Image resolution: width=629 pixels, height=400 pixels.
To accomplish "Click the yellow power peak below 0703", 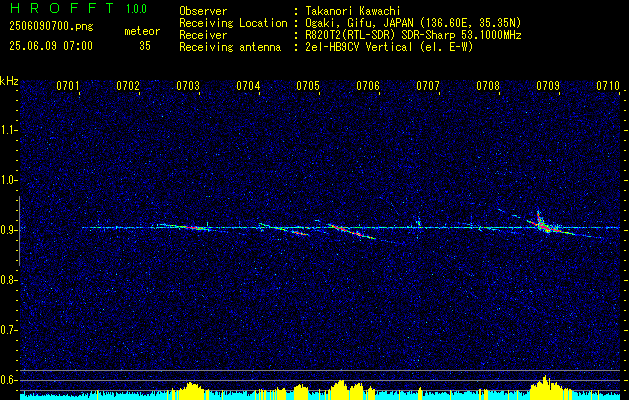I will pos(193,391).
